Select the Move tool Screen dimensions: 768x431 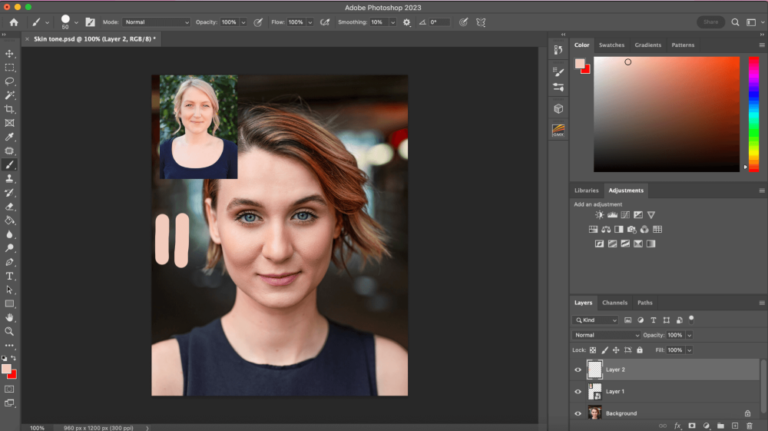point(9,53)
